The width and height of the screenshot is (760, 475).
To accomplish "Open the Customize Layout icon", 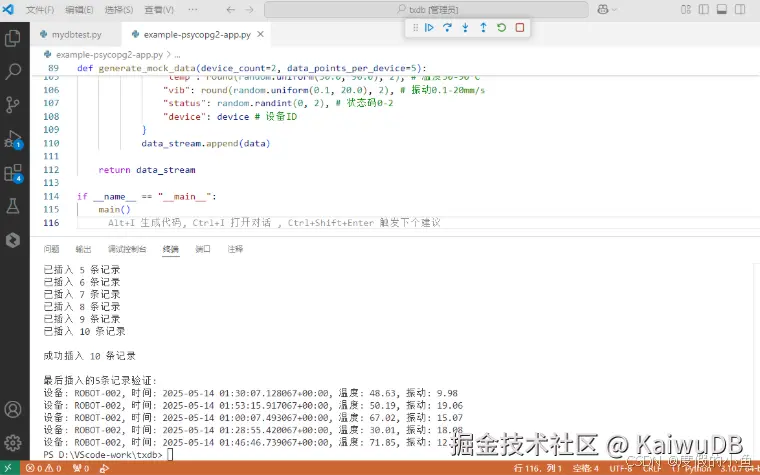I will tap(686, 10).
